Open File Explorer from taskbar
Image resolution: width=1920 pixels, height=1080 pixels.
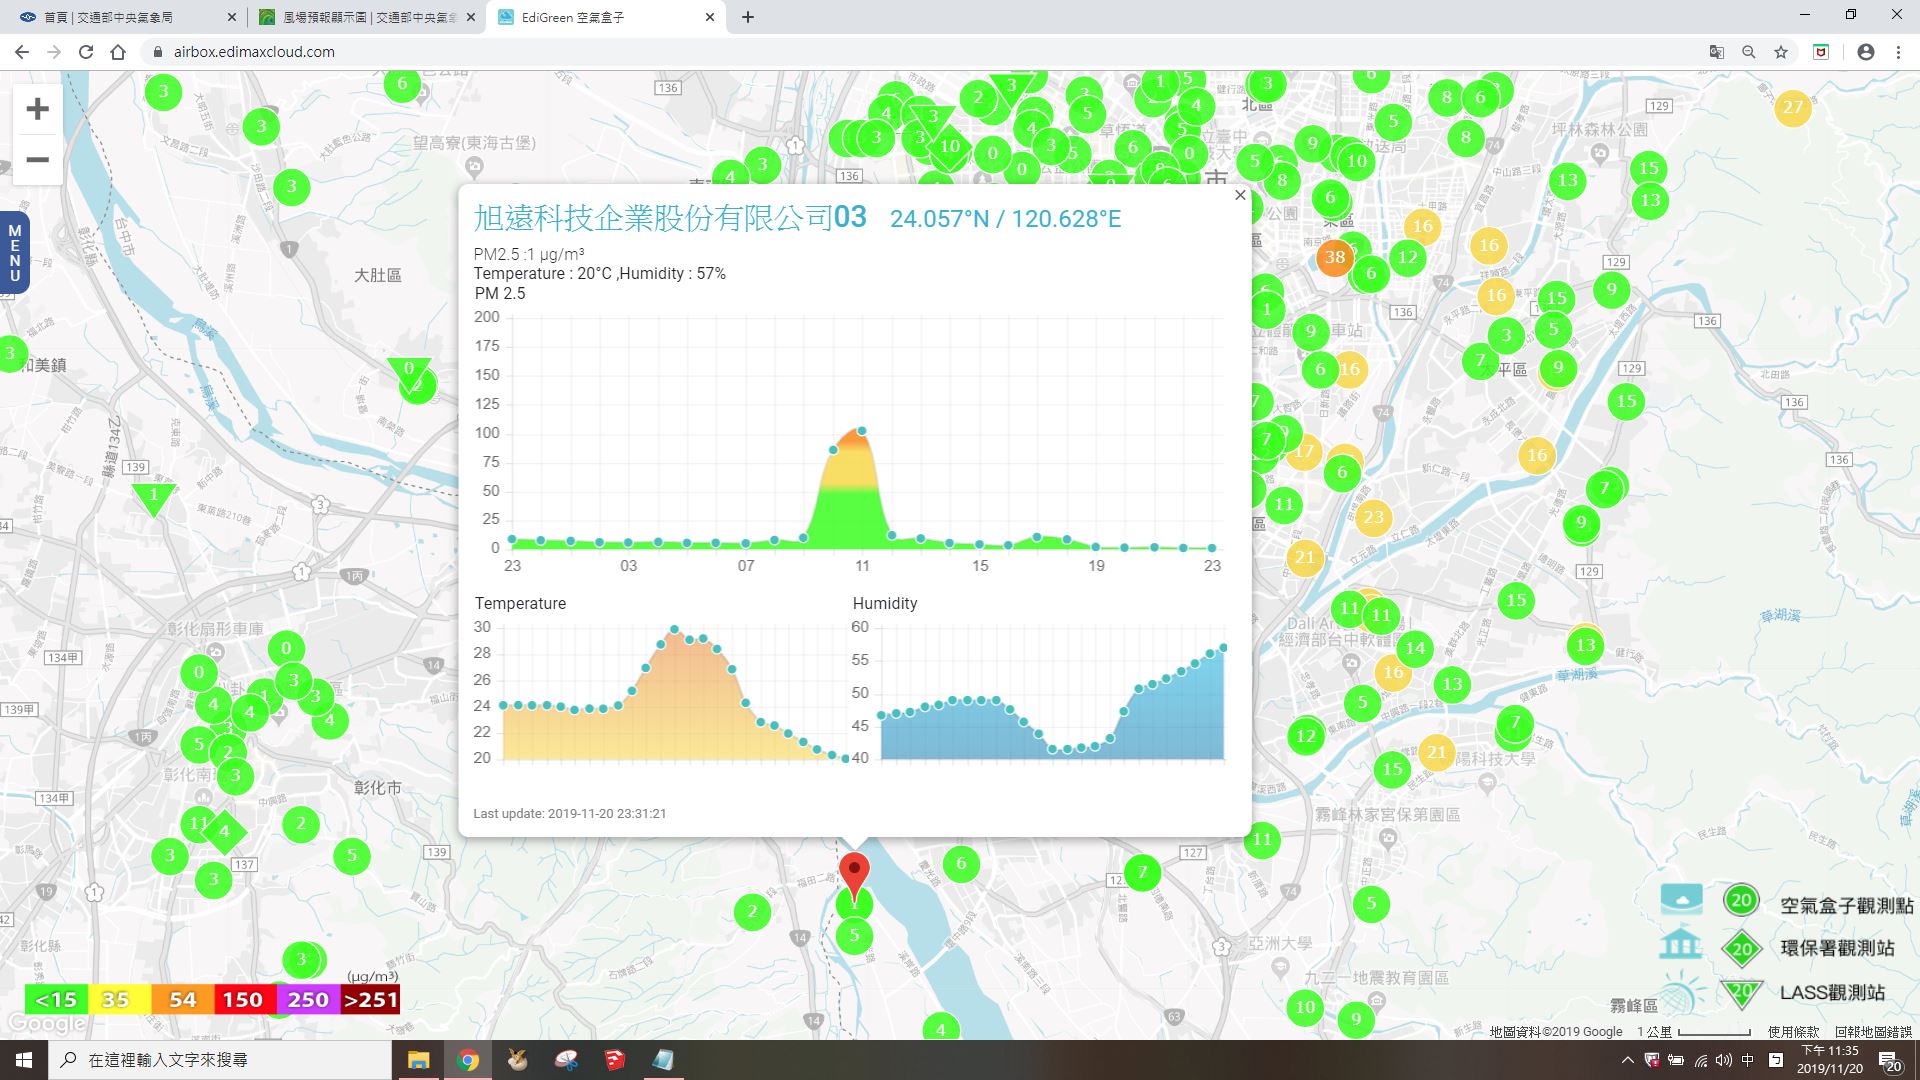[x=418, y=1060]
